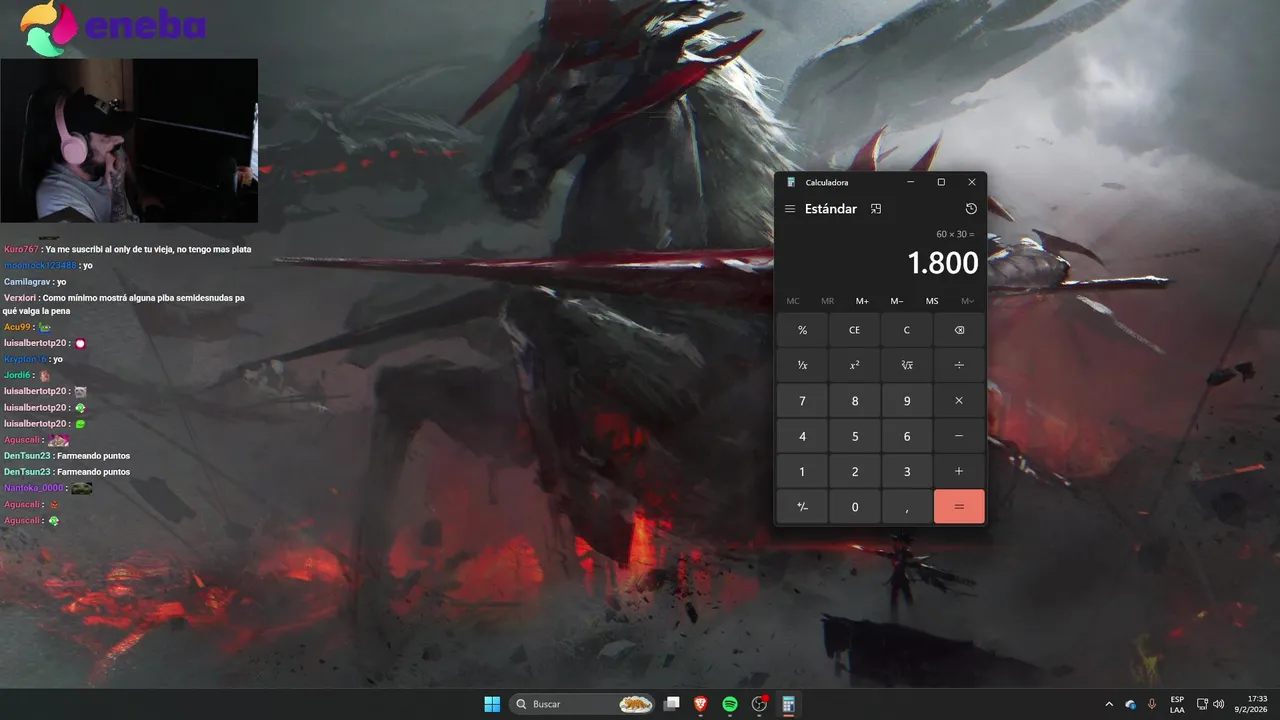Click the percent key
This screenshot has width=1280, height=720.
(x=802, y=330)
